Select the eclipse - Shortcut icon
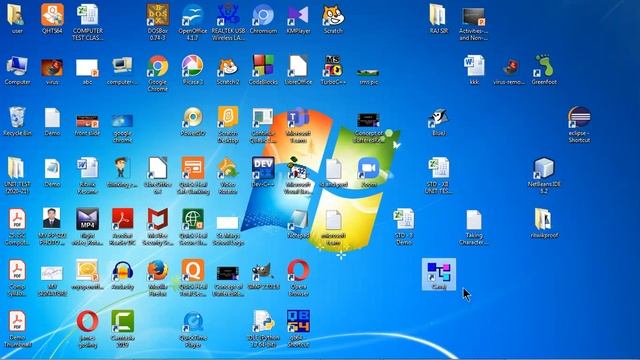 point(579,118)
